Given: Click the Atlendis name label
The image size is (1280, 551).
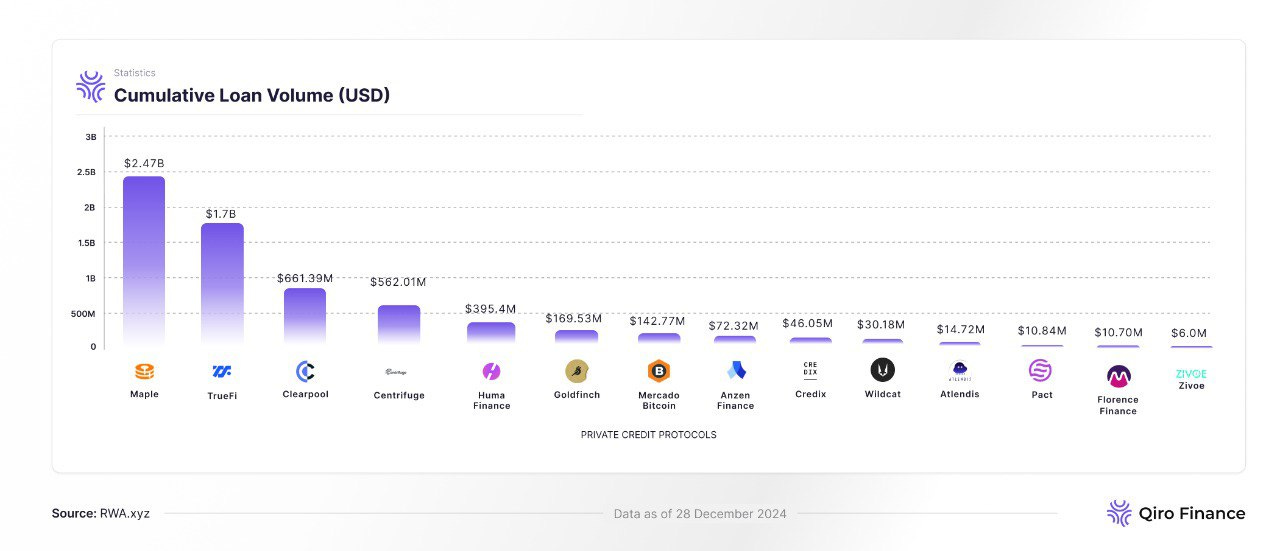Looking at the screenshot, I should pos(960,394).
